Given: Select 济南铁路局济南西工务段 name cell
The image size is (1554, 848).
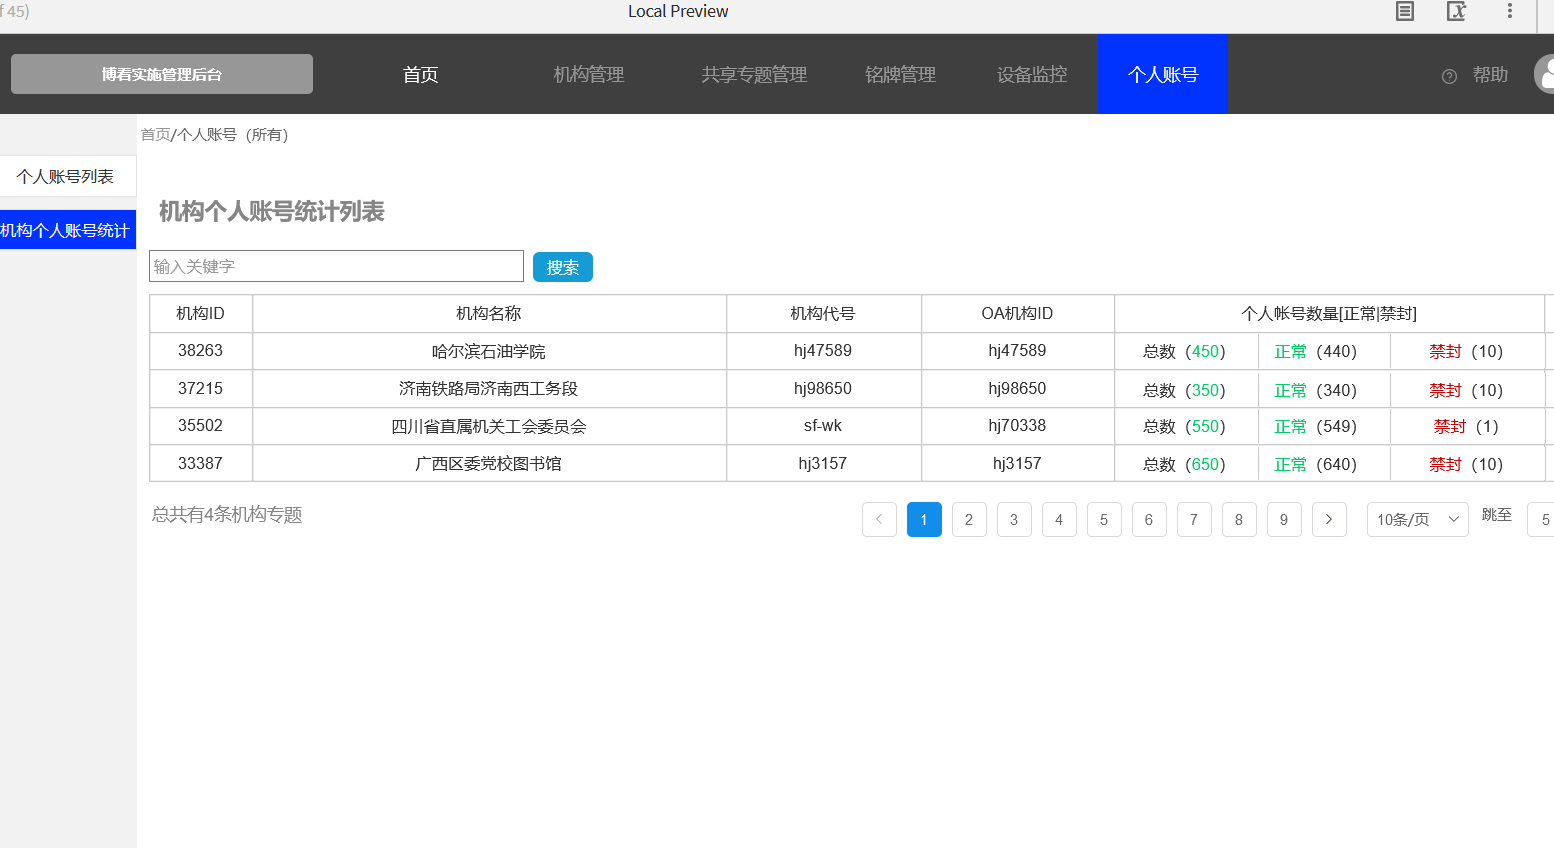Looking at the screenshot, I should pyautogui.click(x=489, y=388).
